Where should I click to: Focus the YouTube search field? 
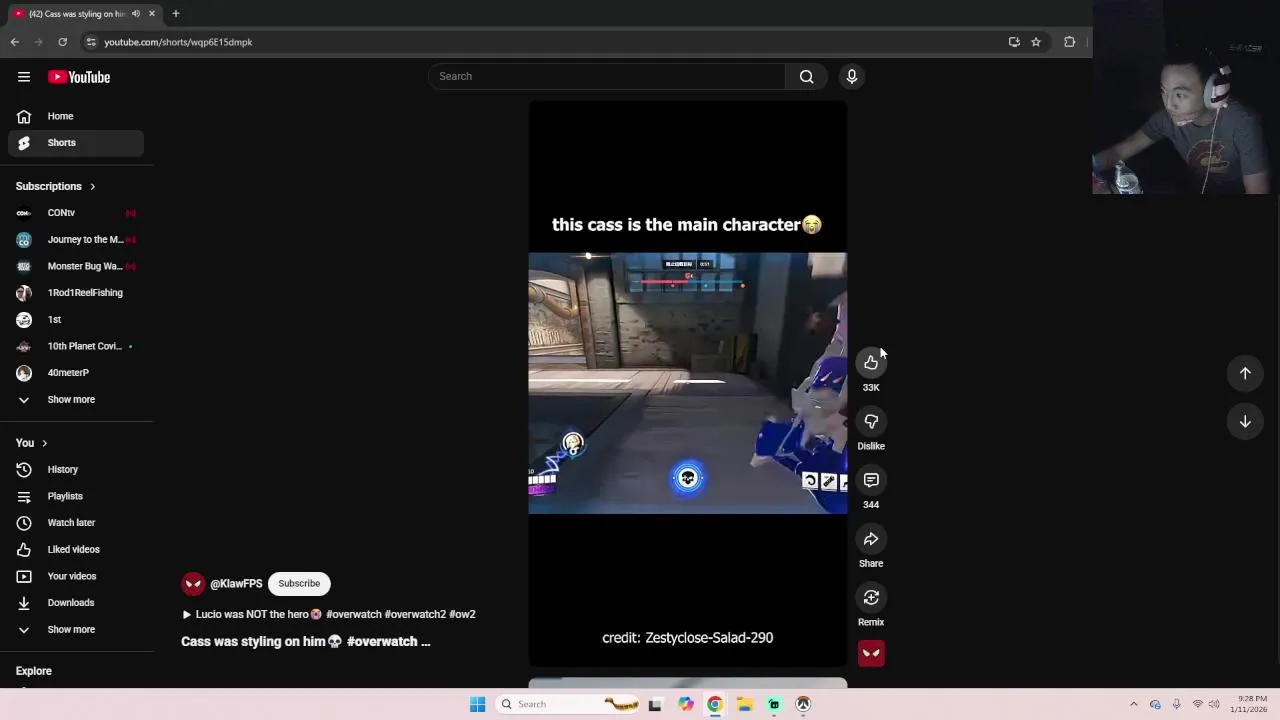[x=607, y=76]
